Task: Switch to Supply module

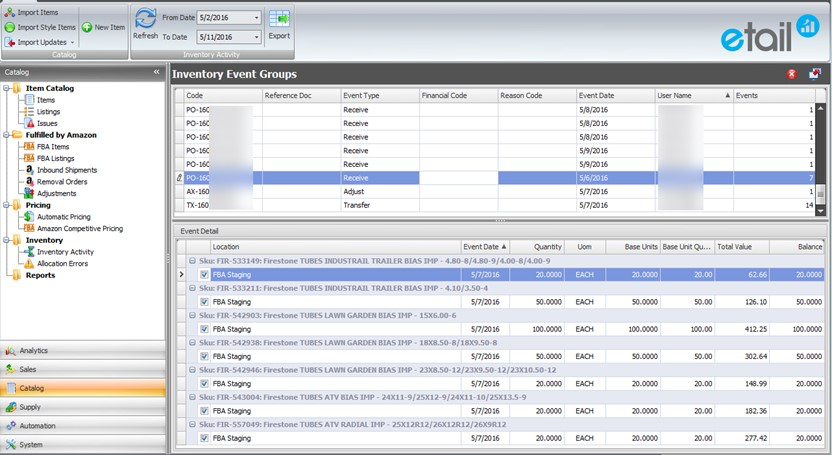Action: pos(83,407)
